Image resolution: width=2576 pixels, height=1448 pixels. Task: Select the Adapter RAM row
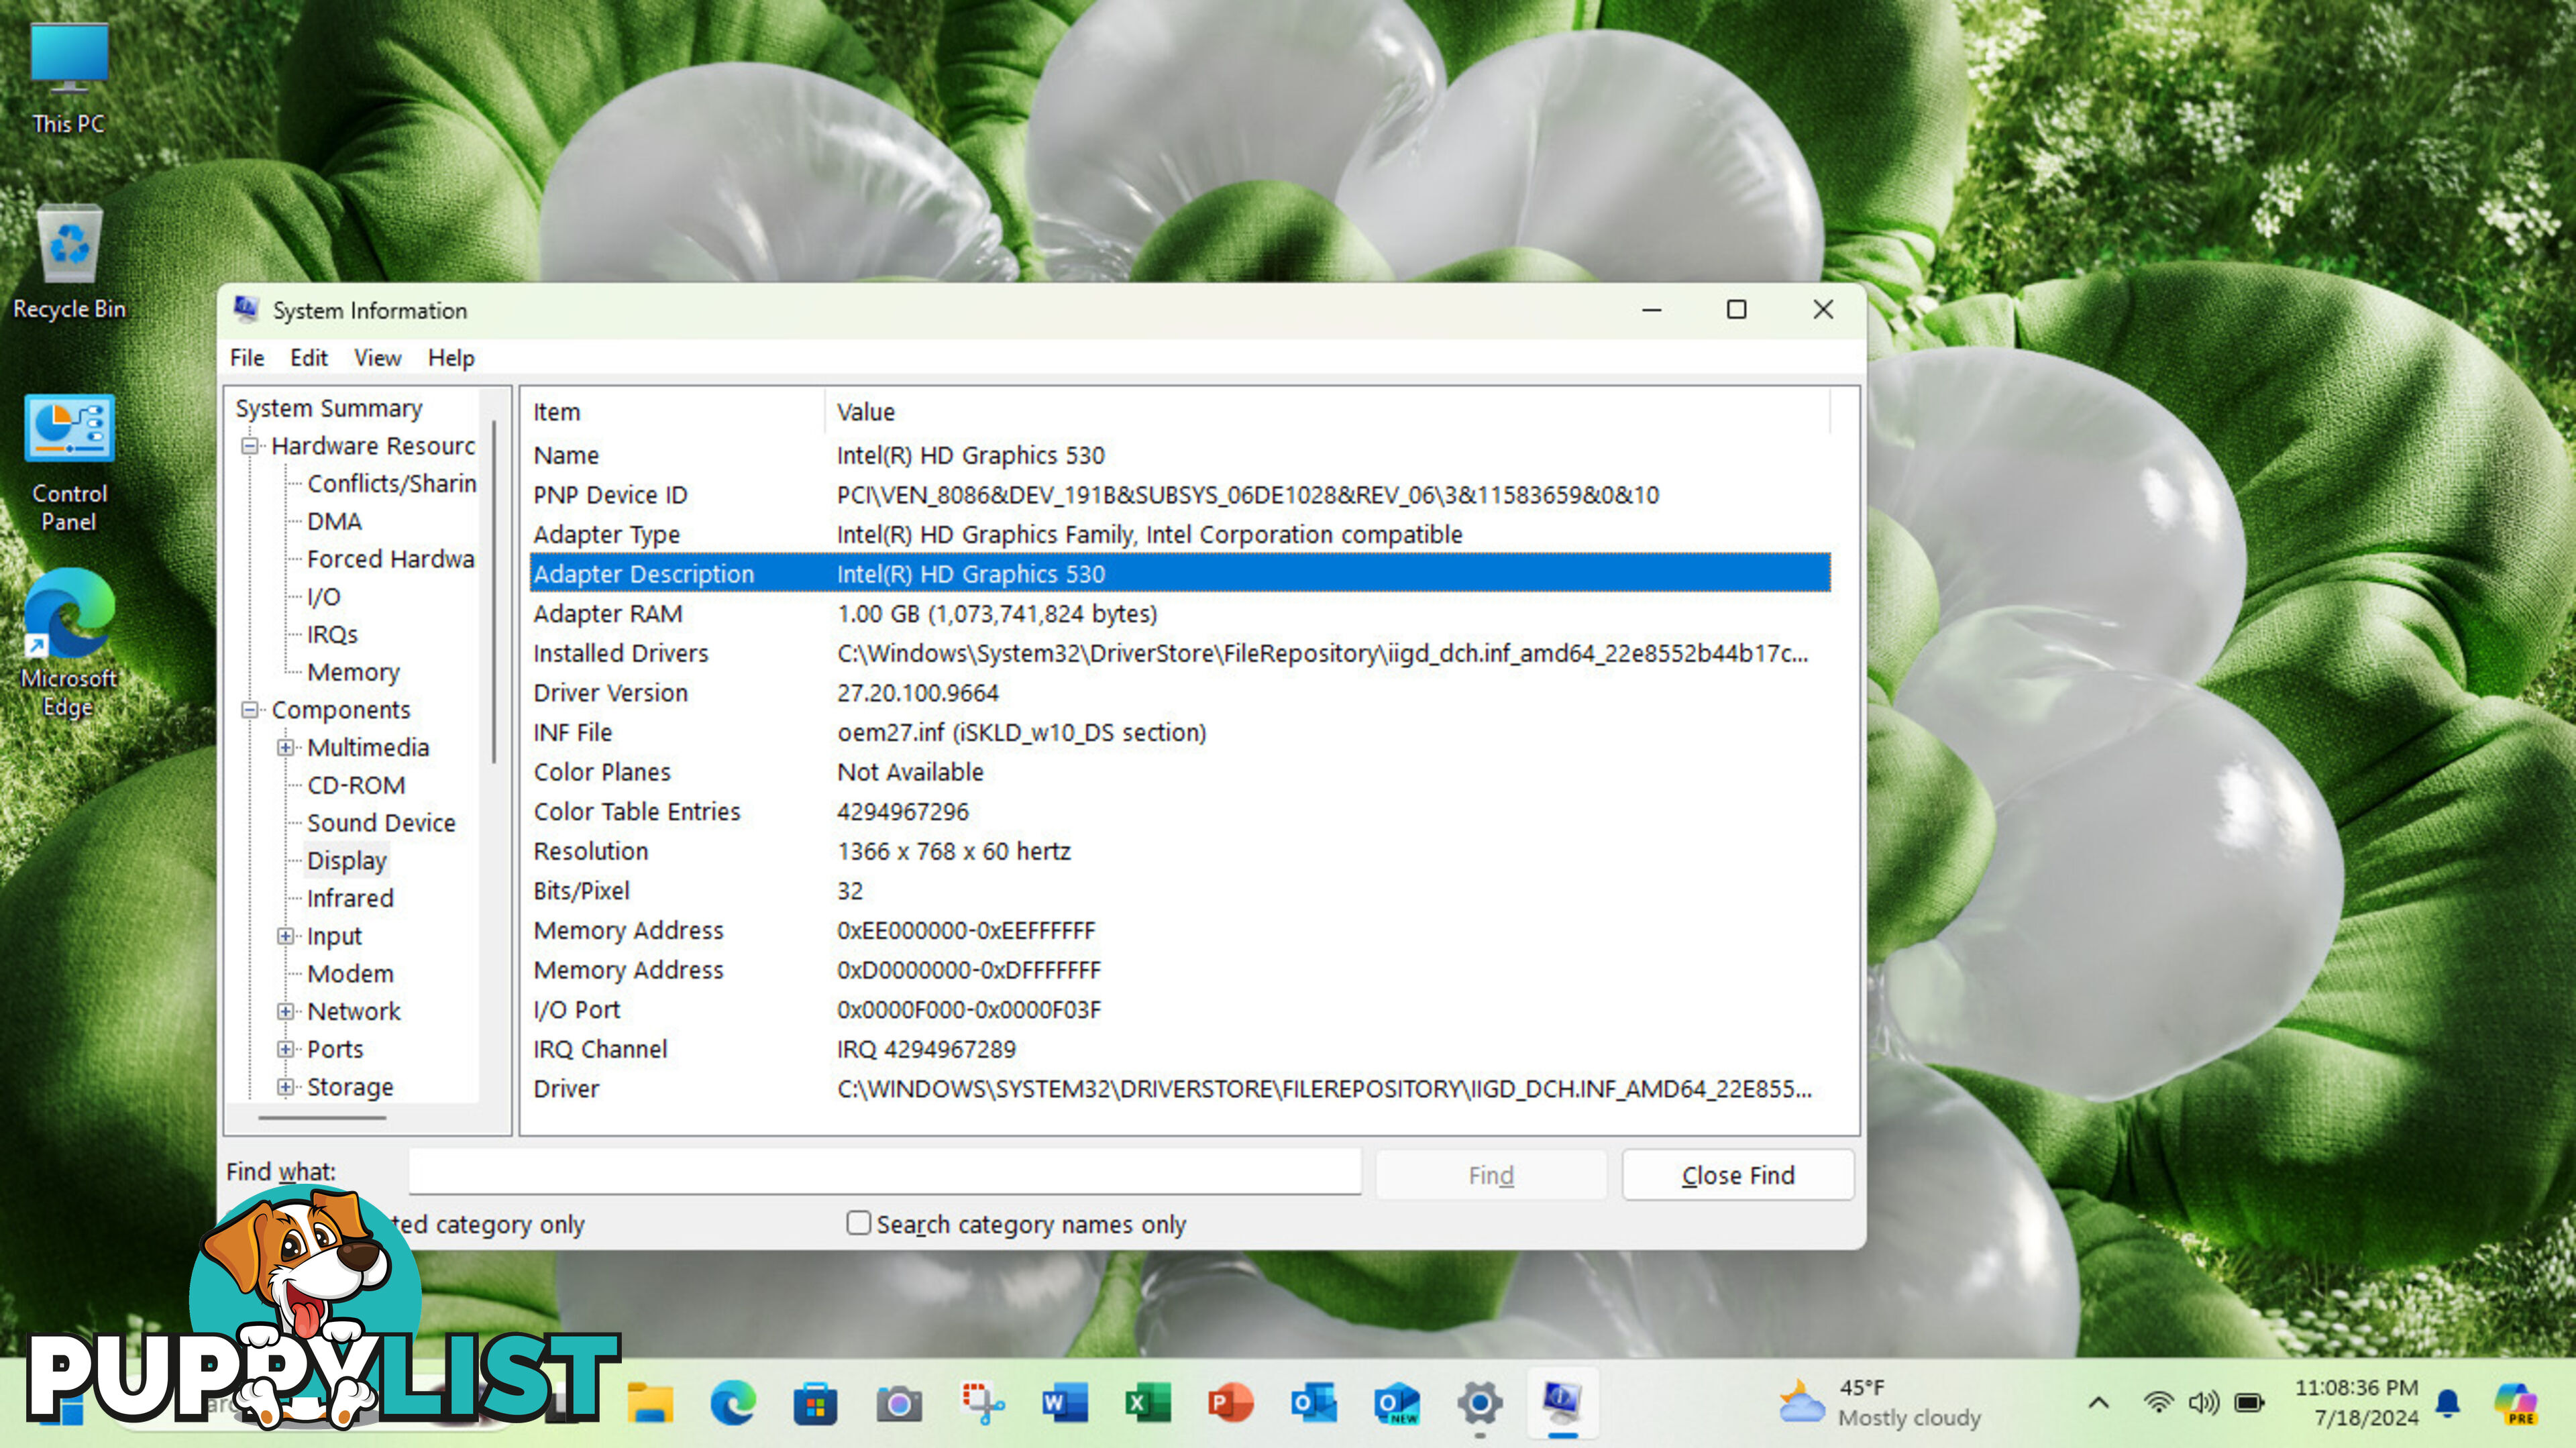[1180, 613]
